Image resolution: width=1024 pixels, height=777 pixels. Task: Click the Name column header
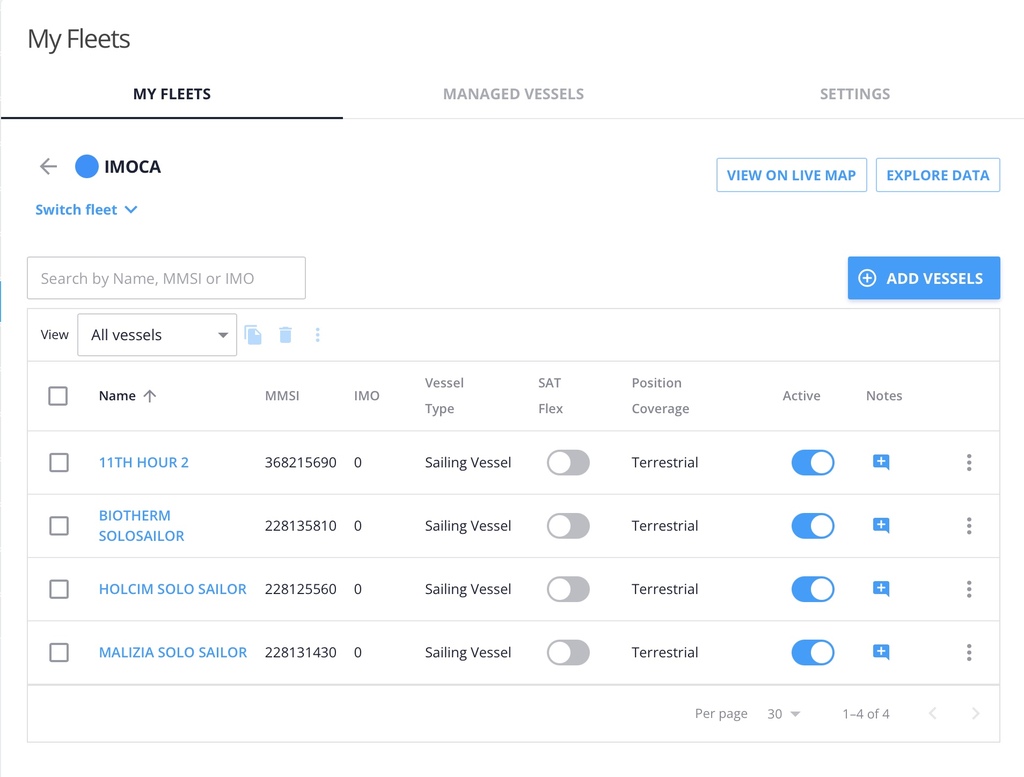(118, 396)
